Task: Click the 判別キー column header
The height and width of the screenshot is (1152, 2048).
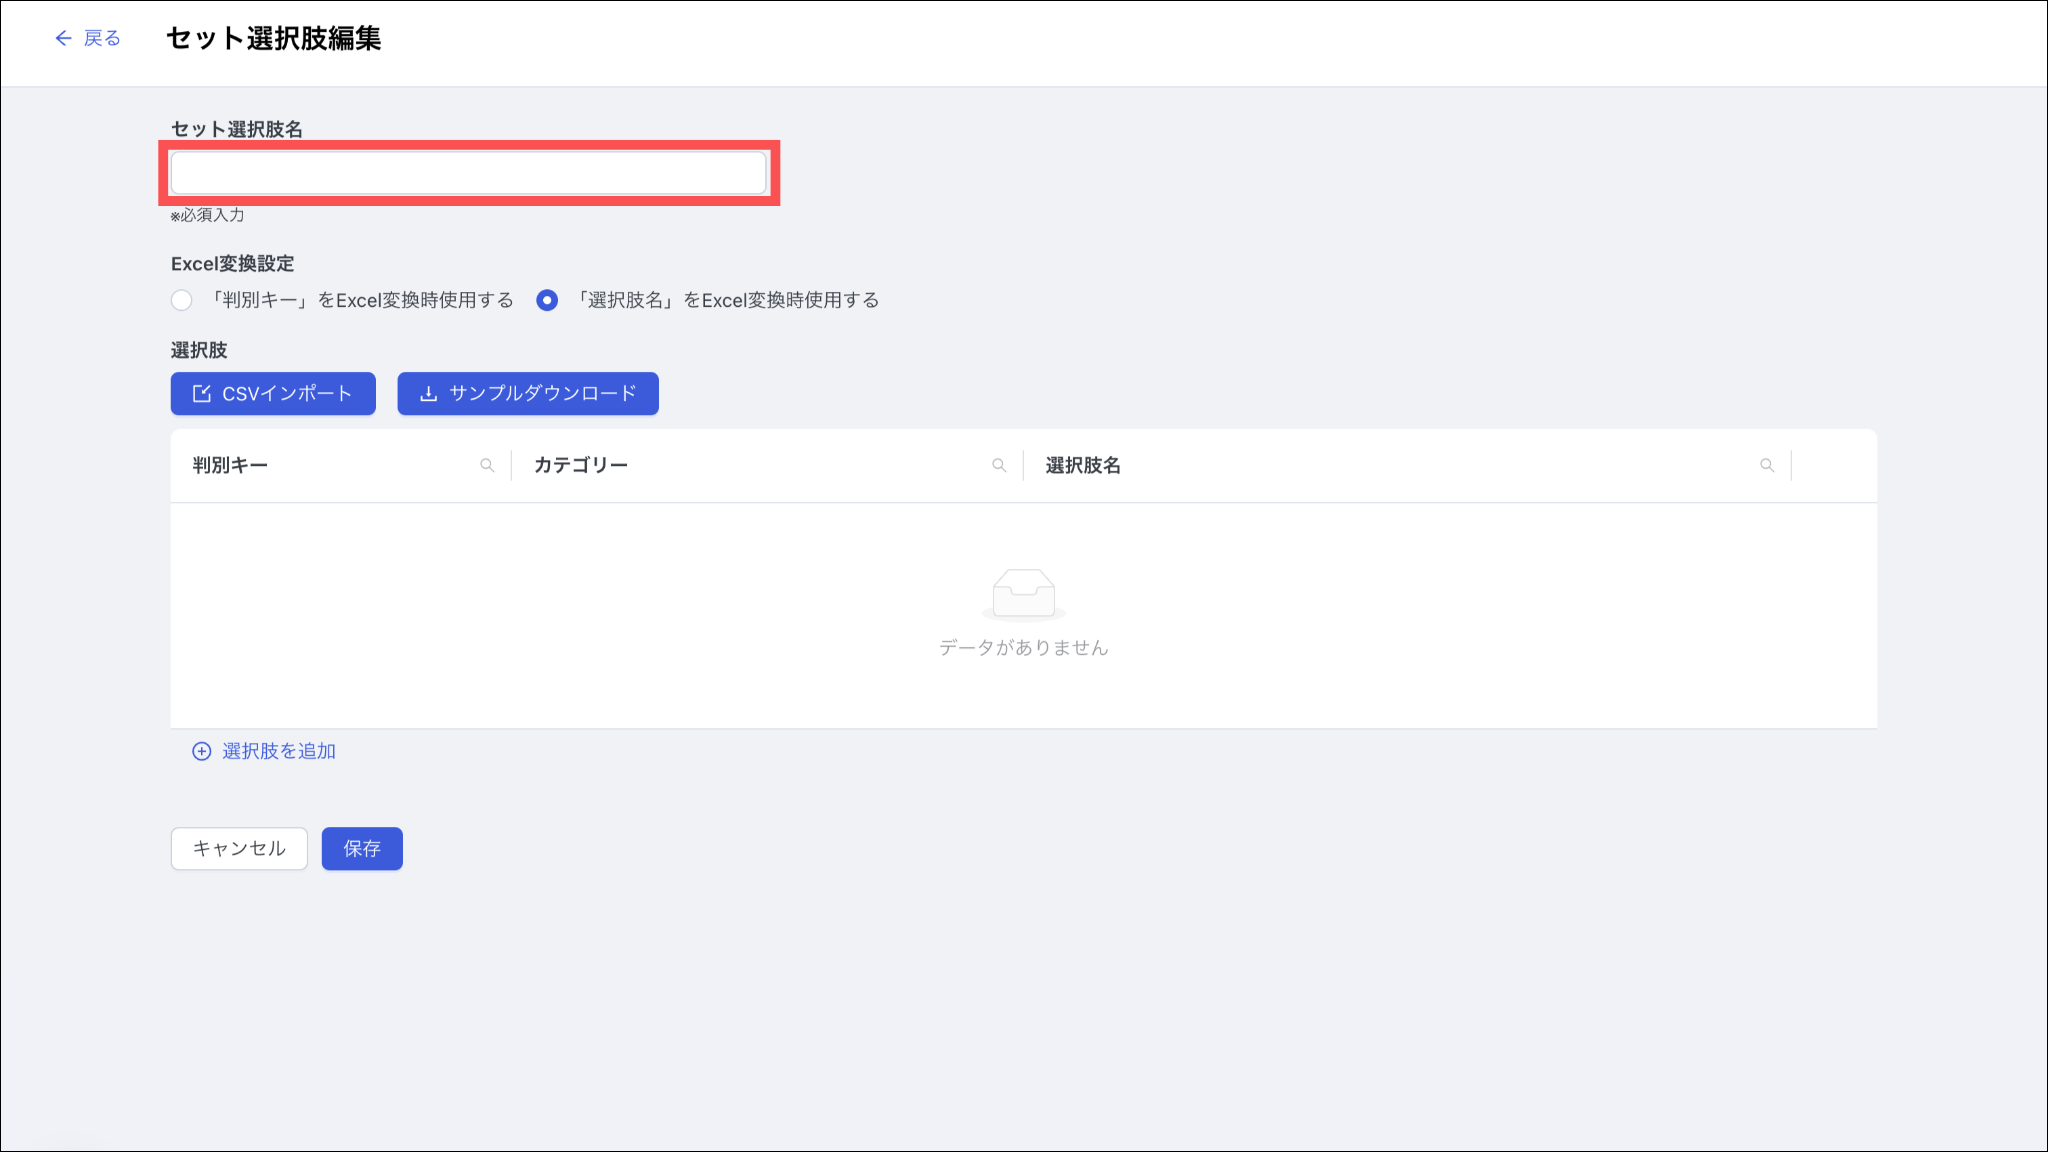Action: point(230,465)
